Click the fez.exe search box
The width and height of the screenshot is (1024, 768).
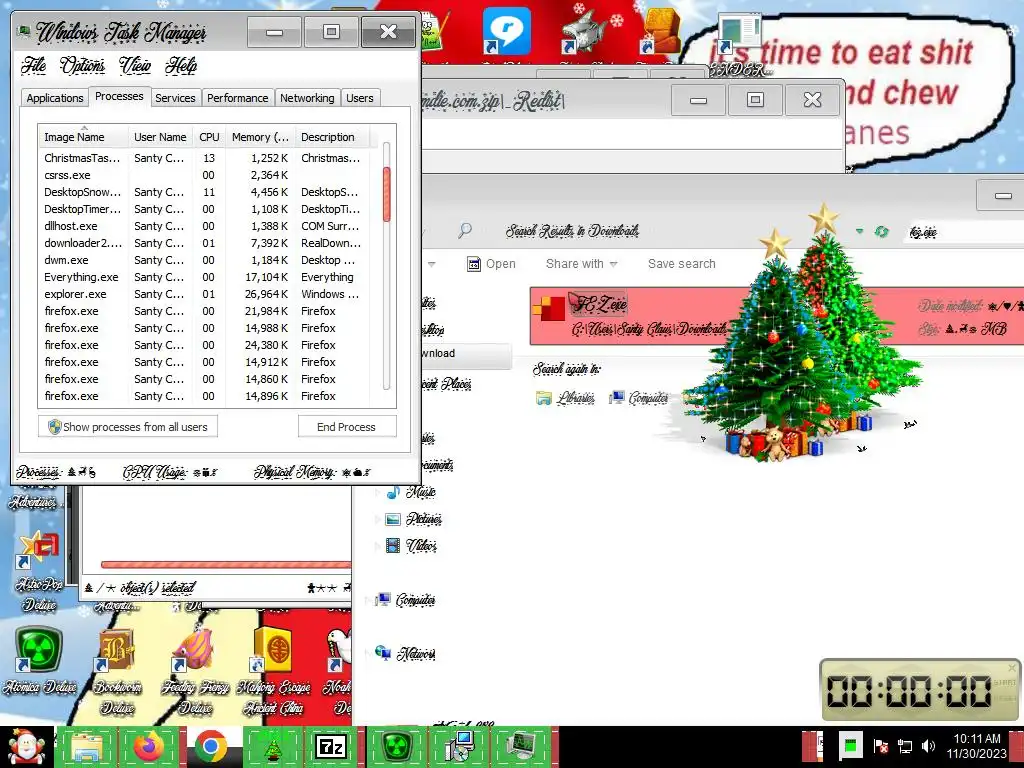point(965,232)
